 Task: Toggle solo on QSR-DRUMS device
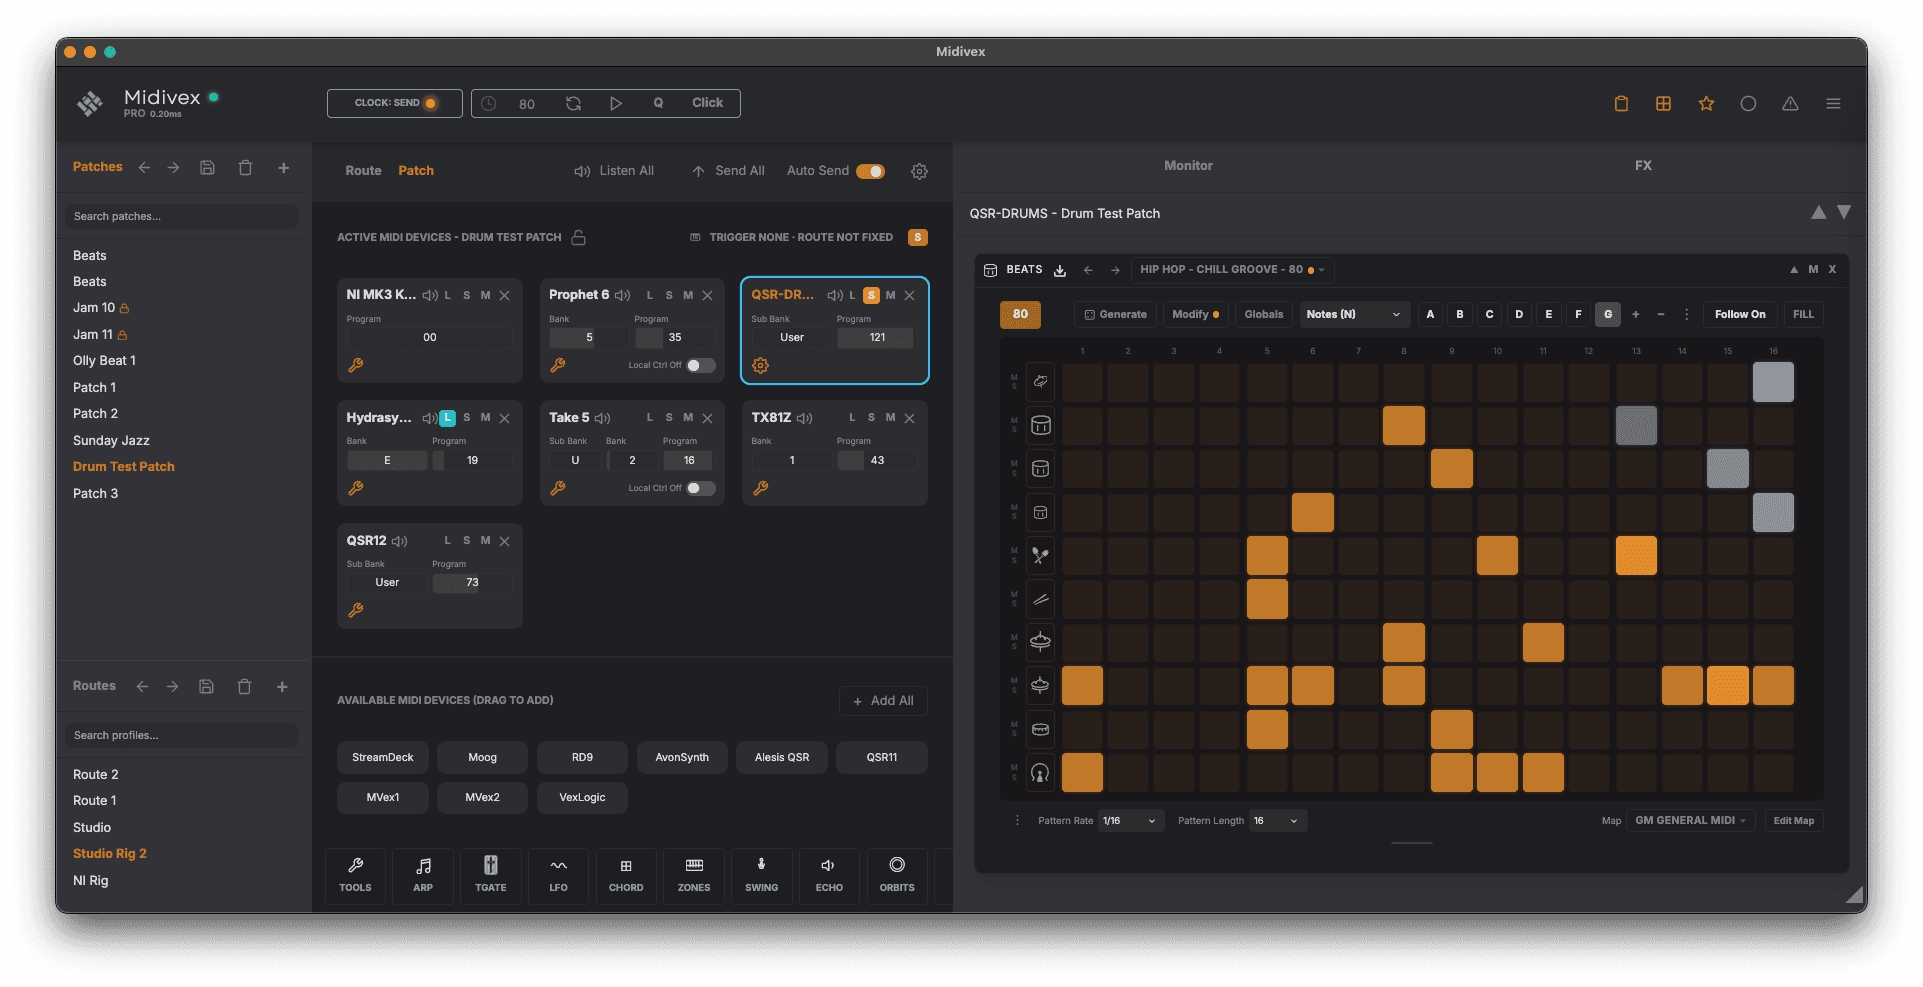click(x=871, y=295)
